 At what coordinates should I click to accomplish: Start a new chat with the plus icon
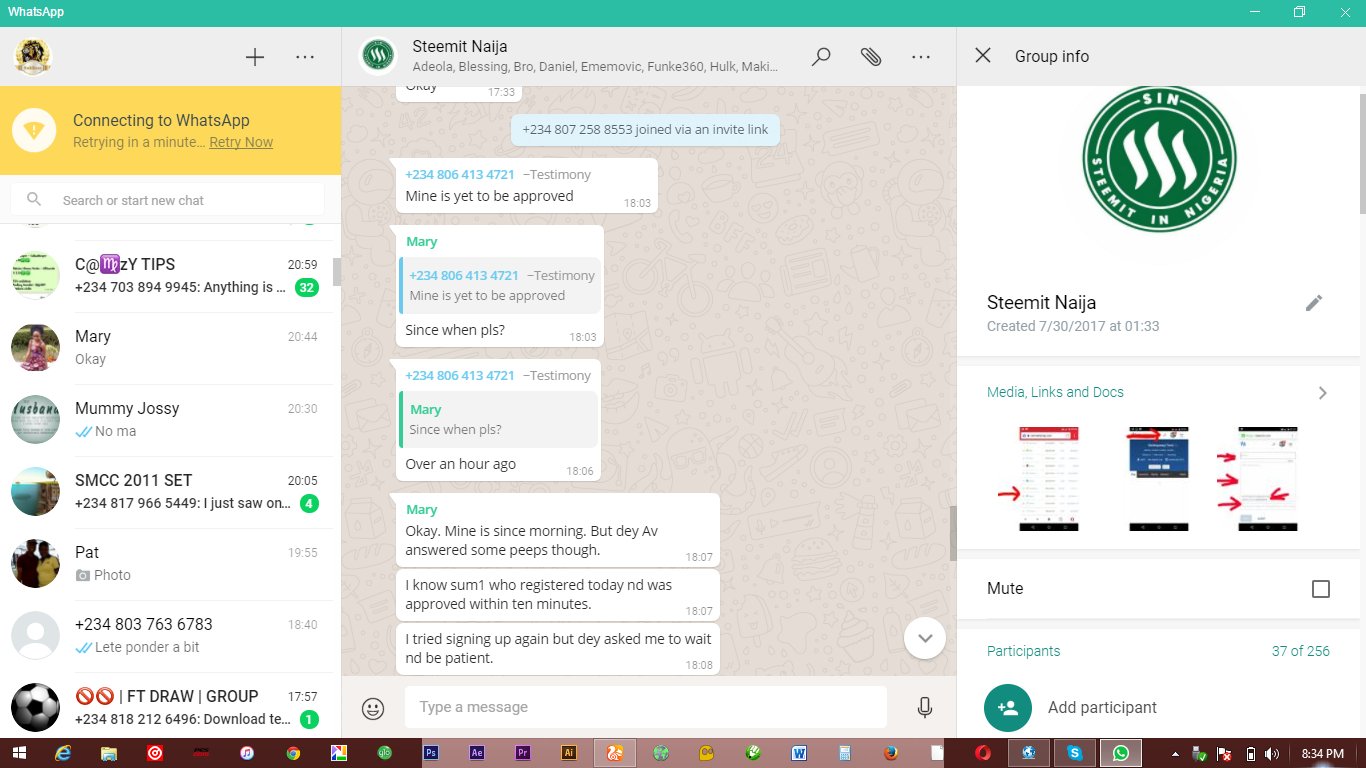click(x=255, y=57)
